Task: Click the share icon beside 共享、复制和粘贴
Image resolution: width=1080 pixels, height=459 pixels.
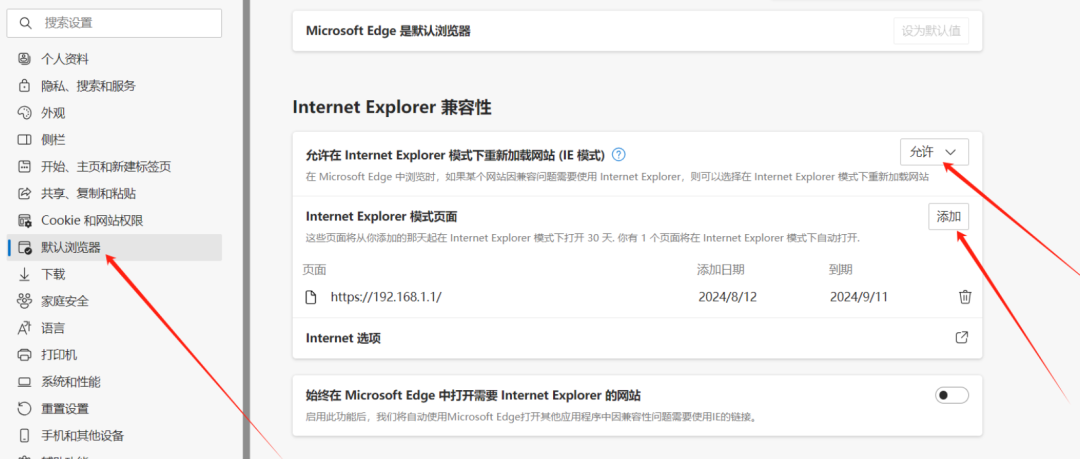Action: 25,194
